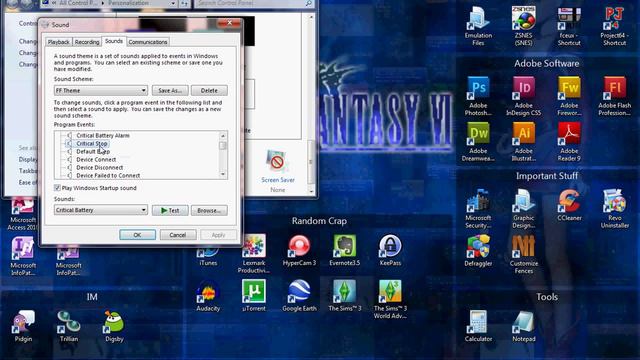Open Customize Fences icon

523,254
